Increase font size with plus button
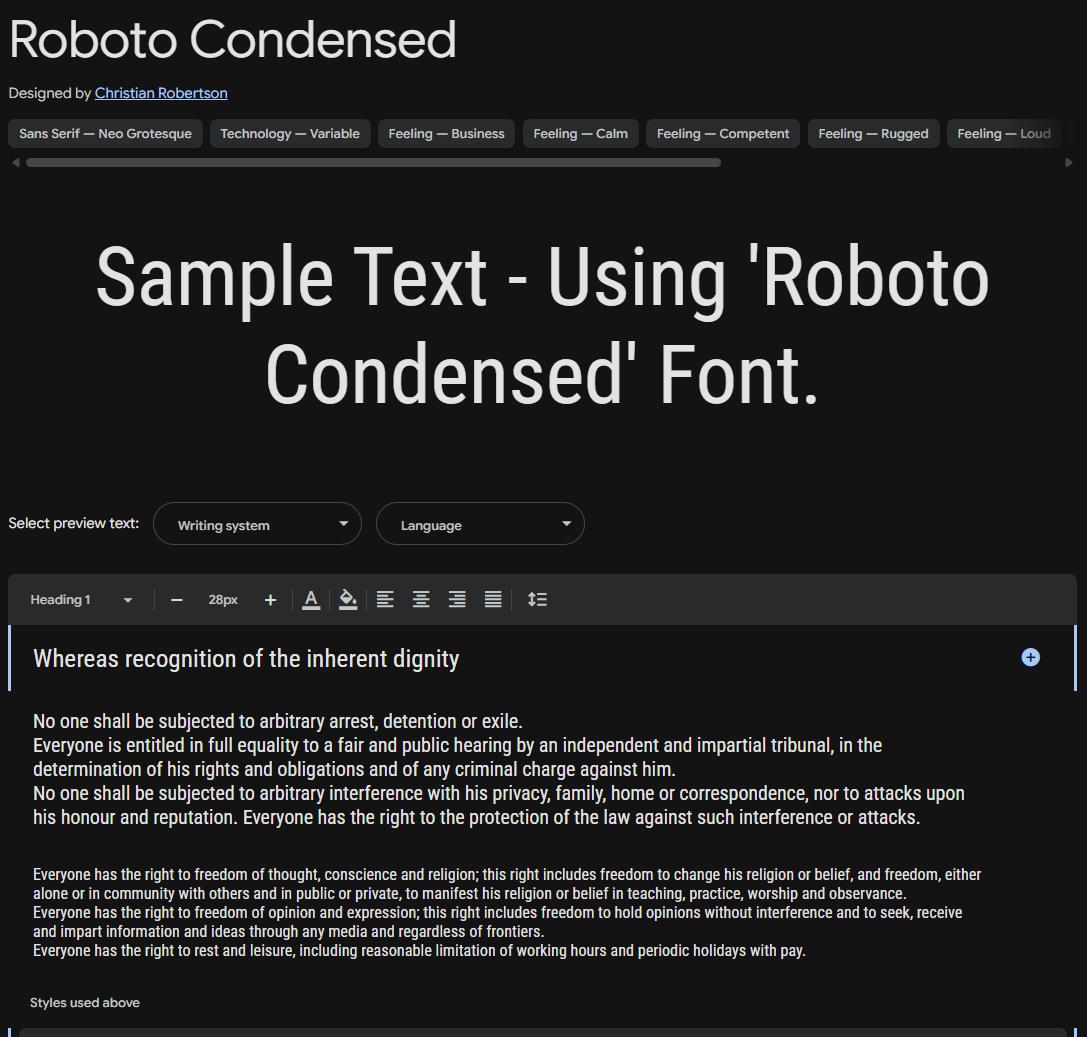Image resolution: width=1087 pixels, height=1037 pixels. [270, 600]
